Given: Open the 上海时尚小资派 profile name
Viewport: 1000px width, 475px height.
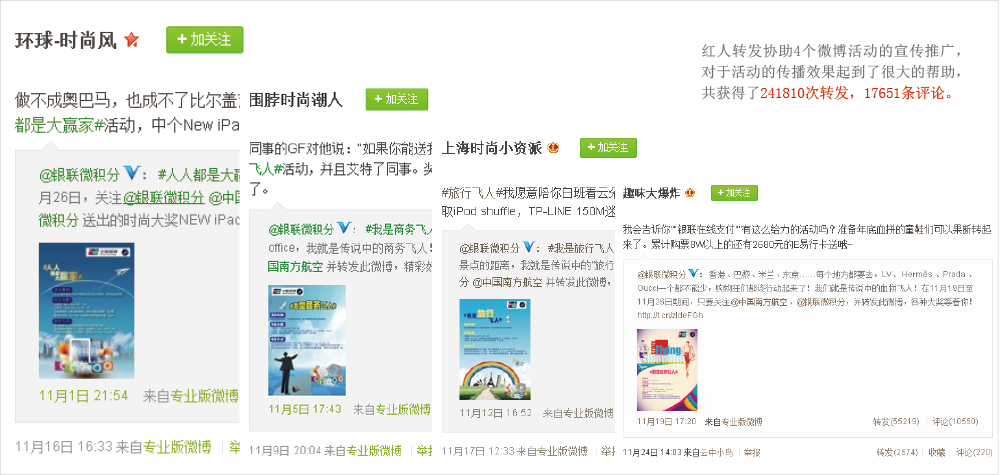Looking at the screenshot, I should [492, 148].
